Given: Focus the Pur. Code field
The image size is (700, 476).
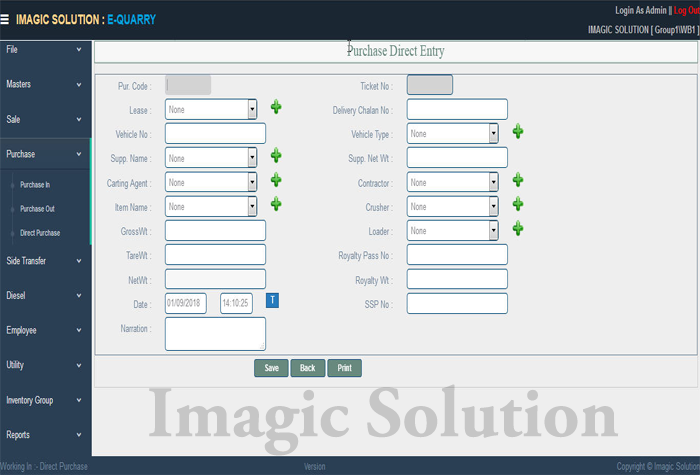Looking at the screenshot, I should tap(188, 85).
